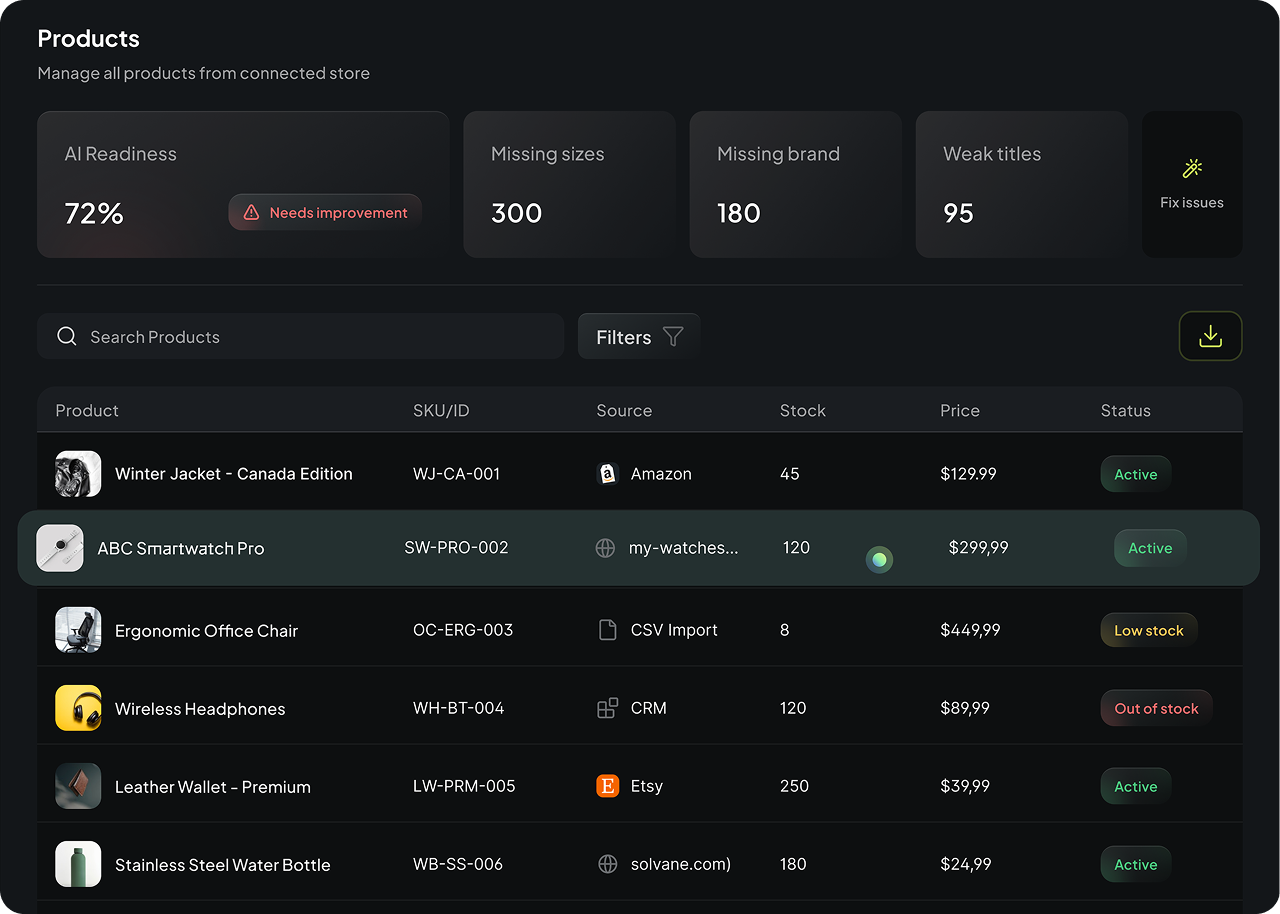Click the Low stock badge on Ergonomic Office Chair

pyautogui.click(x=1148, y=630)
